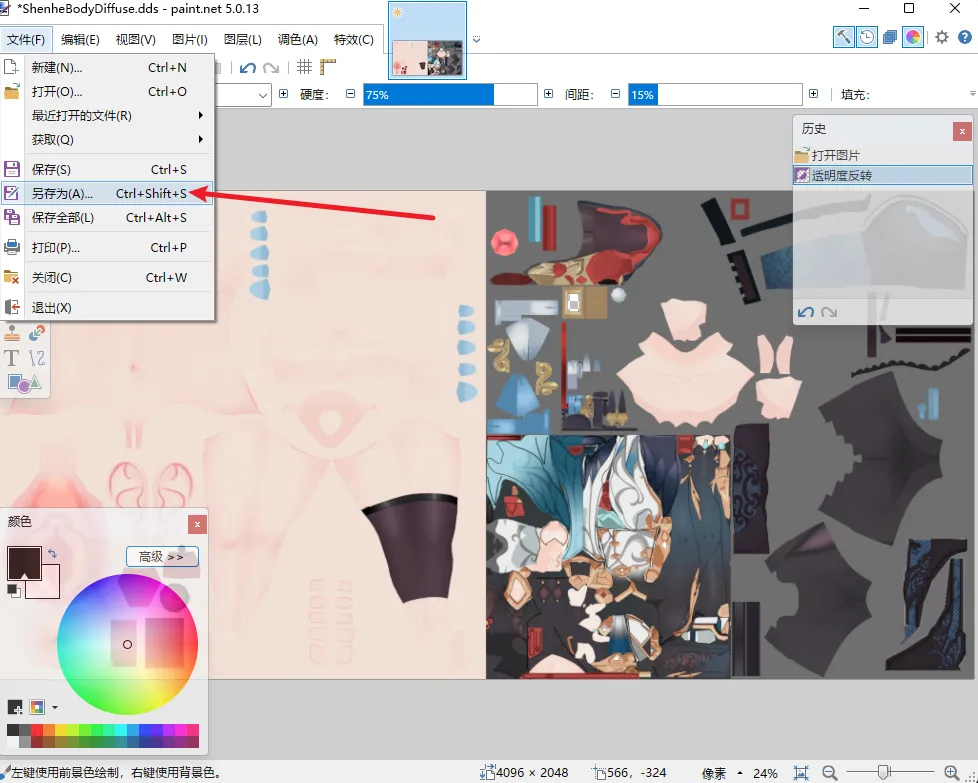Viewport: 978px width, 783px height.
Task: Close the 颜色 panel
Action: point(197,525)
